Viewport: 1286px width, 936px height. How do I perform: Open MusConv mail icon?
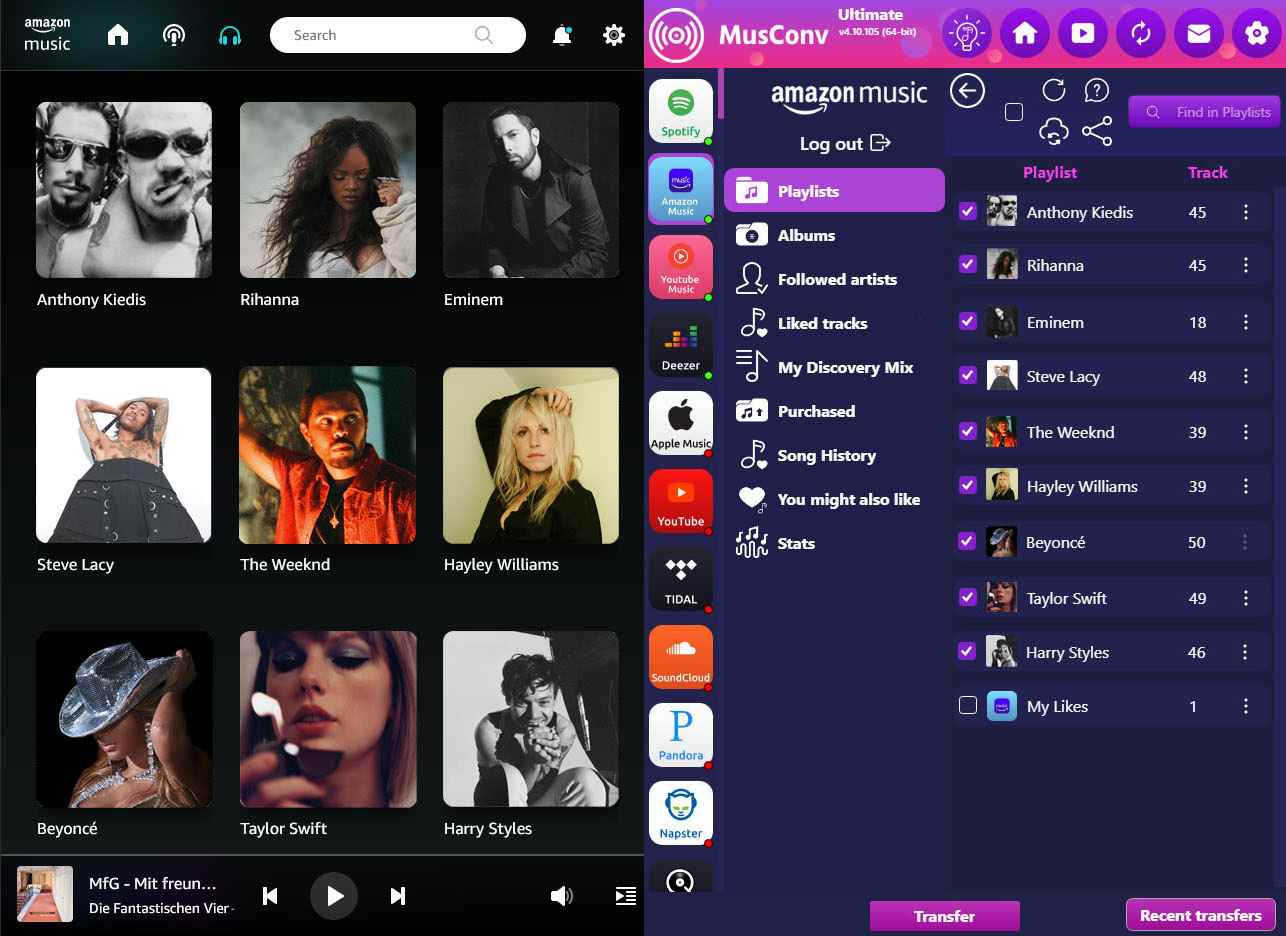point(1198,34)
